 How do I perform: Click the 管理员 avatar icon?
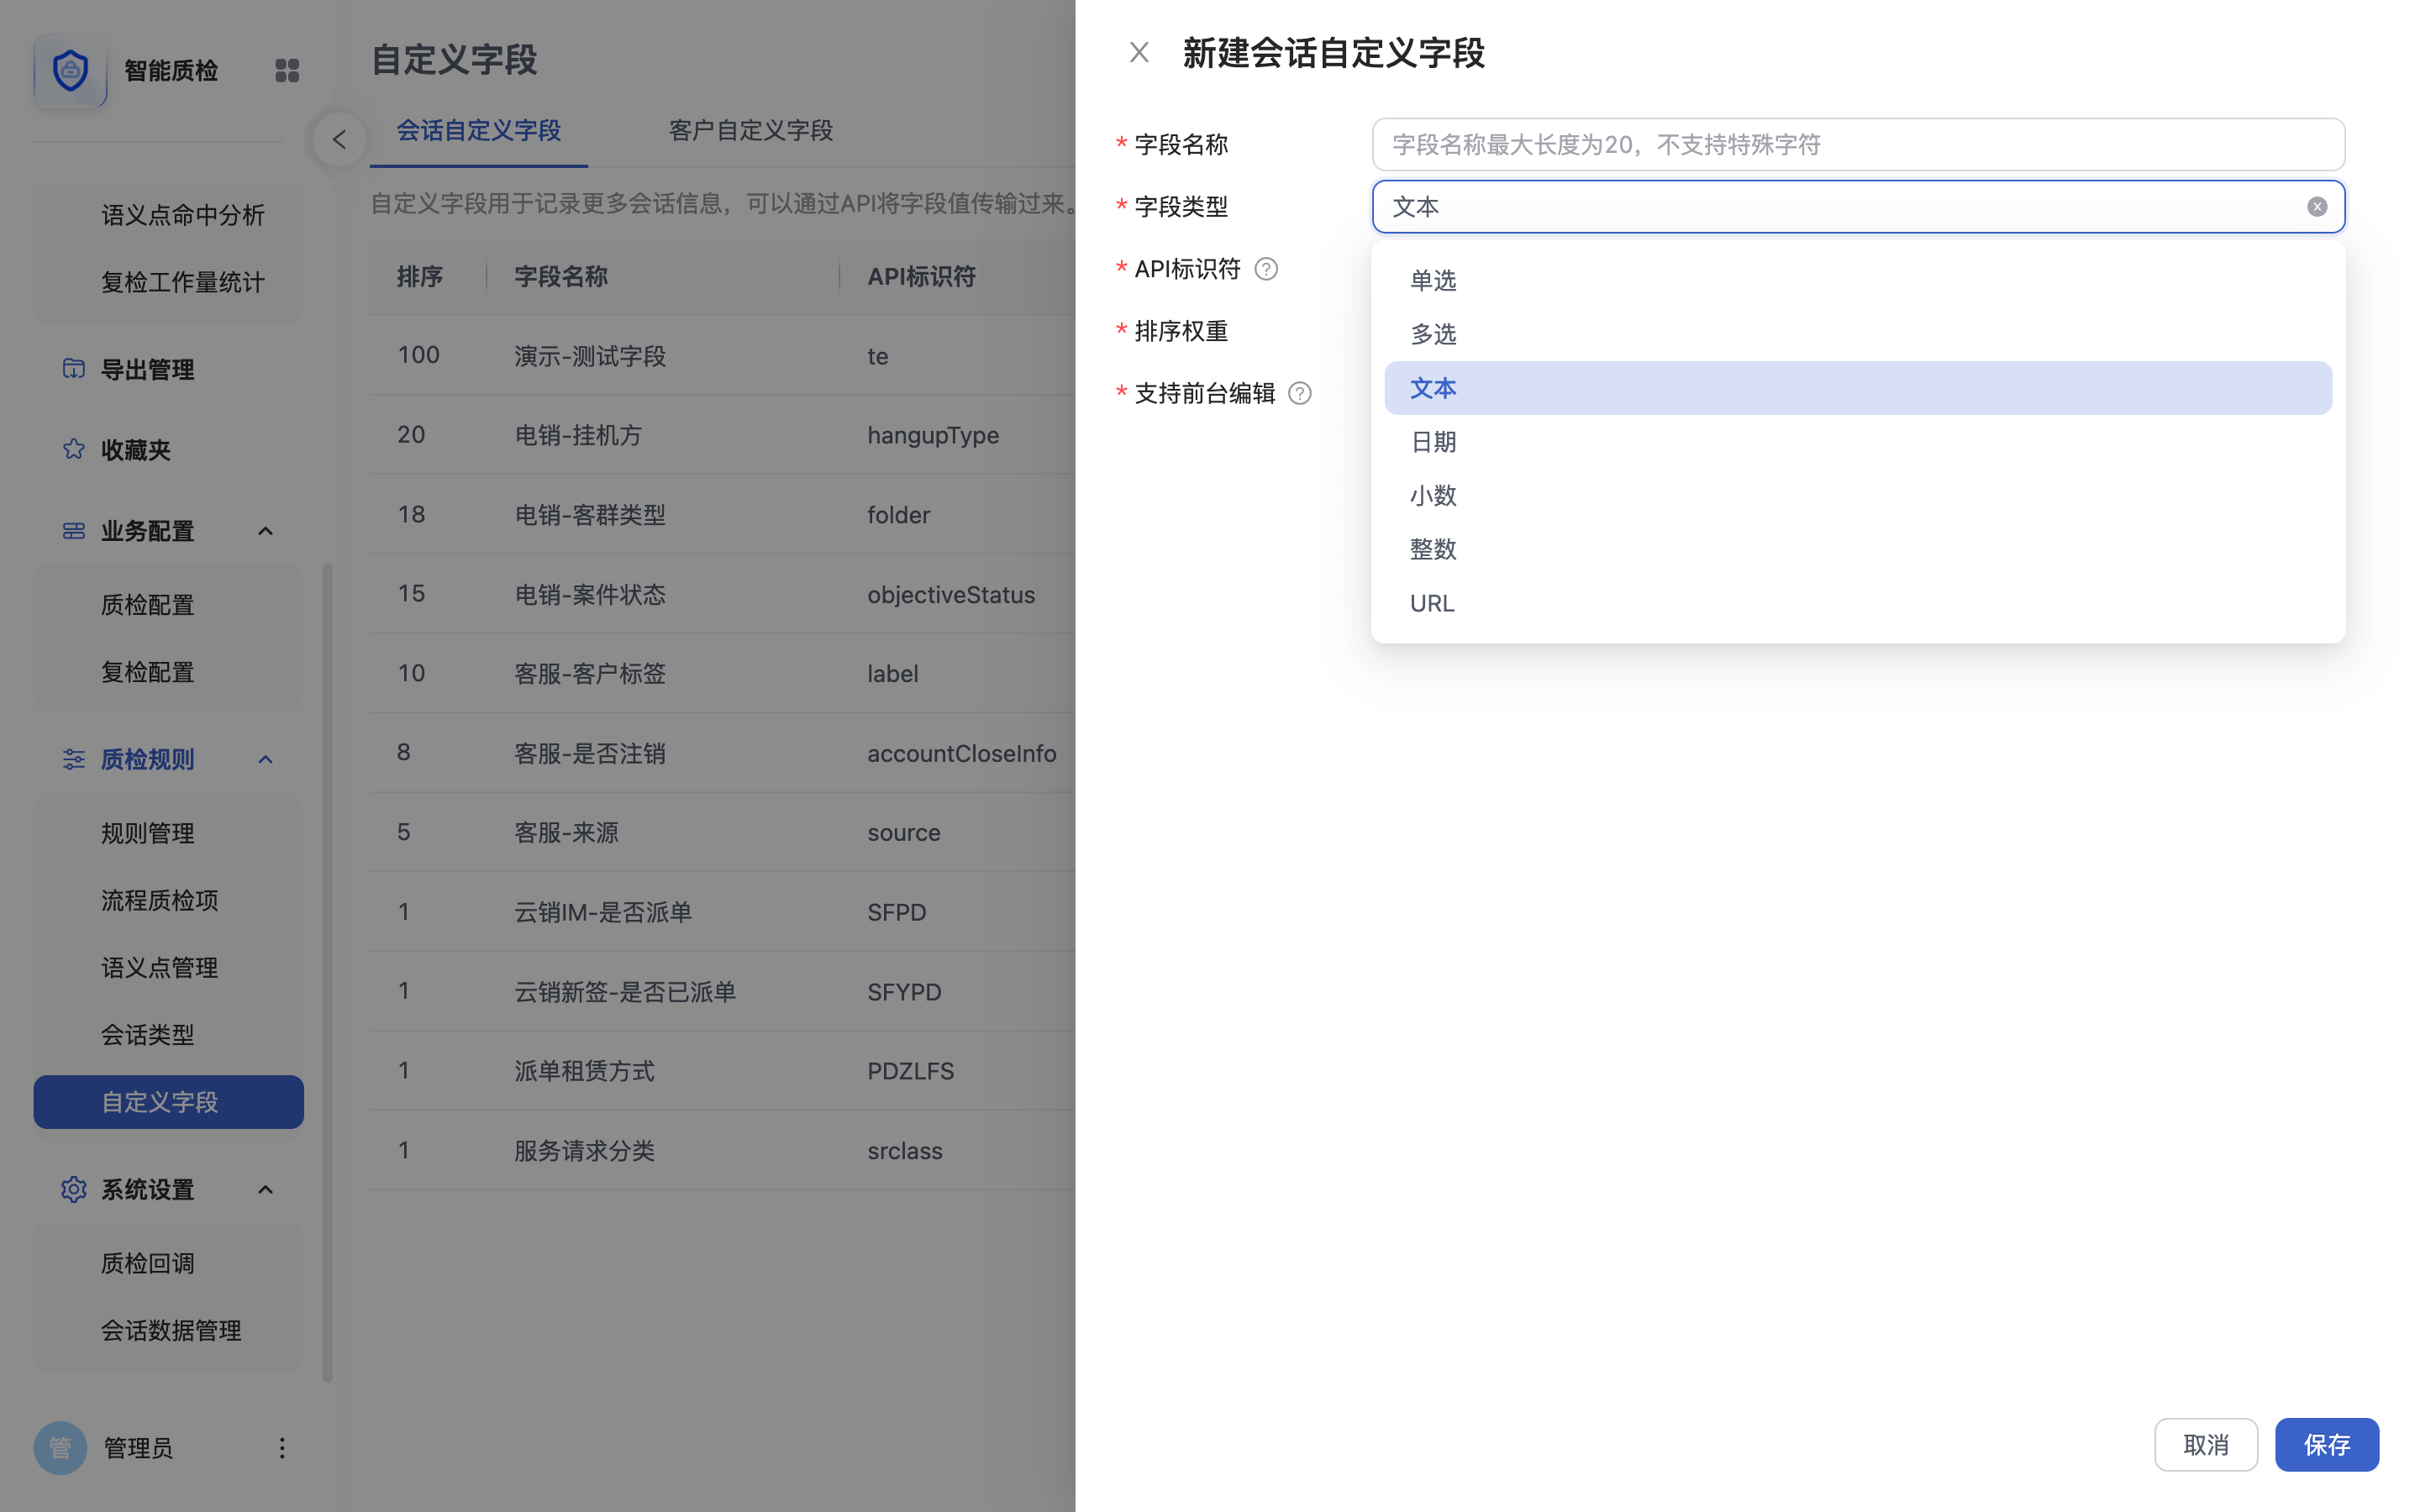(60, 1447)
